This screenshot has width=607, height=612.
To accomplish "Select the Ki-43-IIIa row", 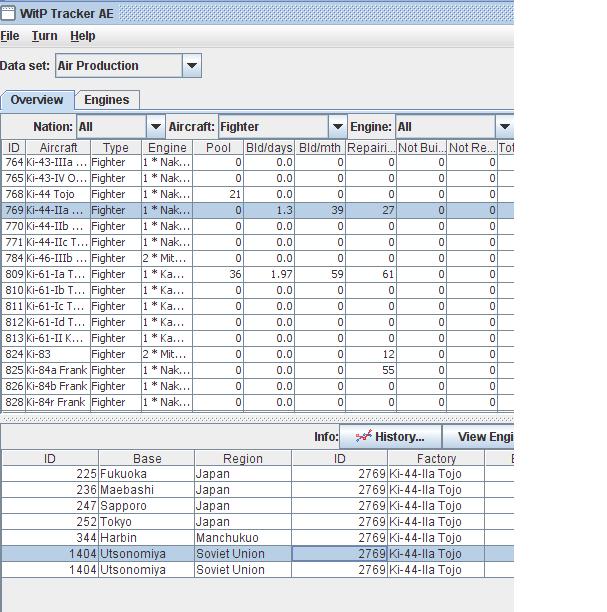I will tap(257, 162).
